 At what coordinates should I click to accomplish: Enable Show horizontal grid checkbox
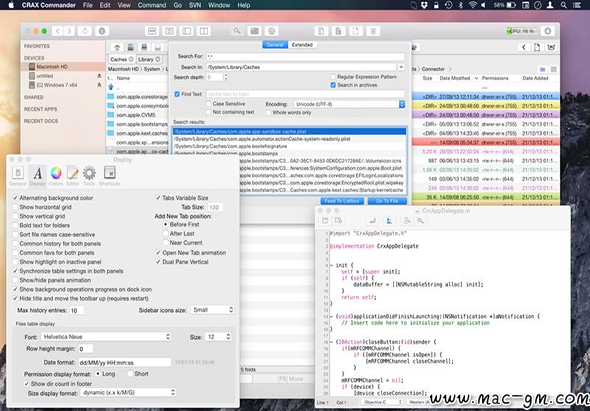15,207
